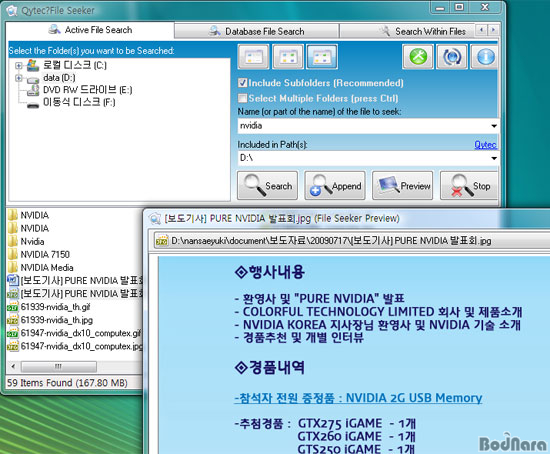
Task: Select 61947-nvidia_dx10_computex.gif result
Action: (81, 333)
